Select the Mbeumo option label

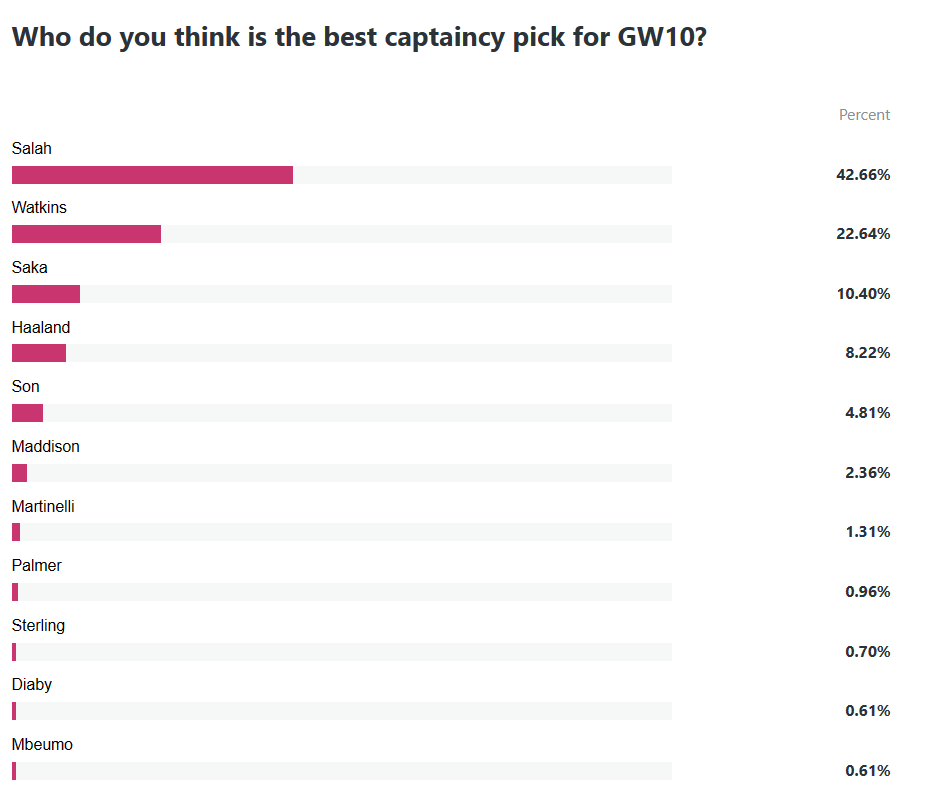click(42, 744)
